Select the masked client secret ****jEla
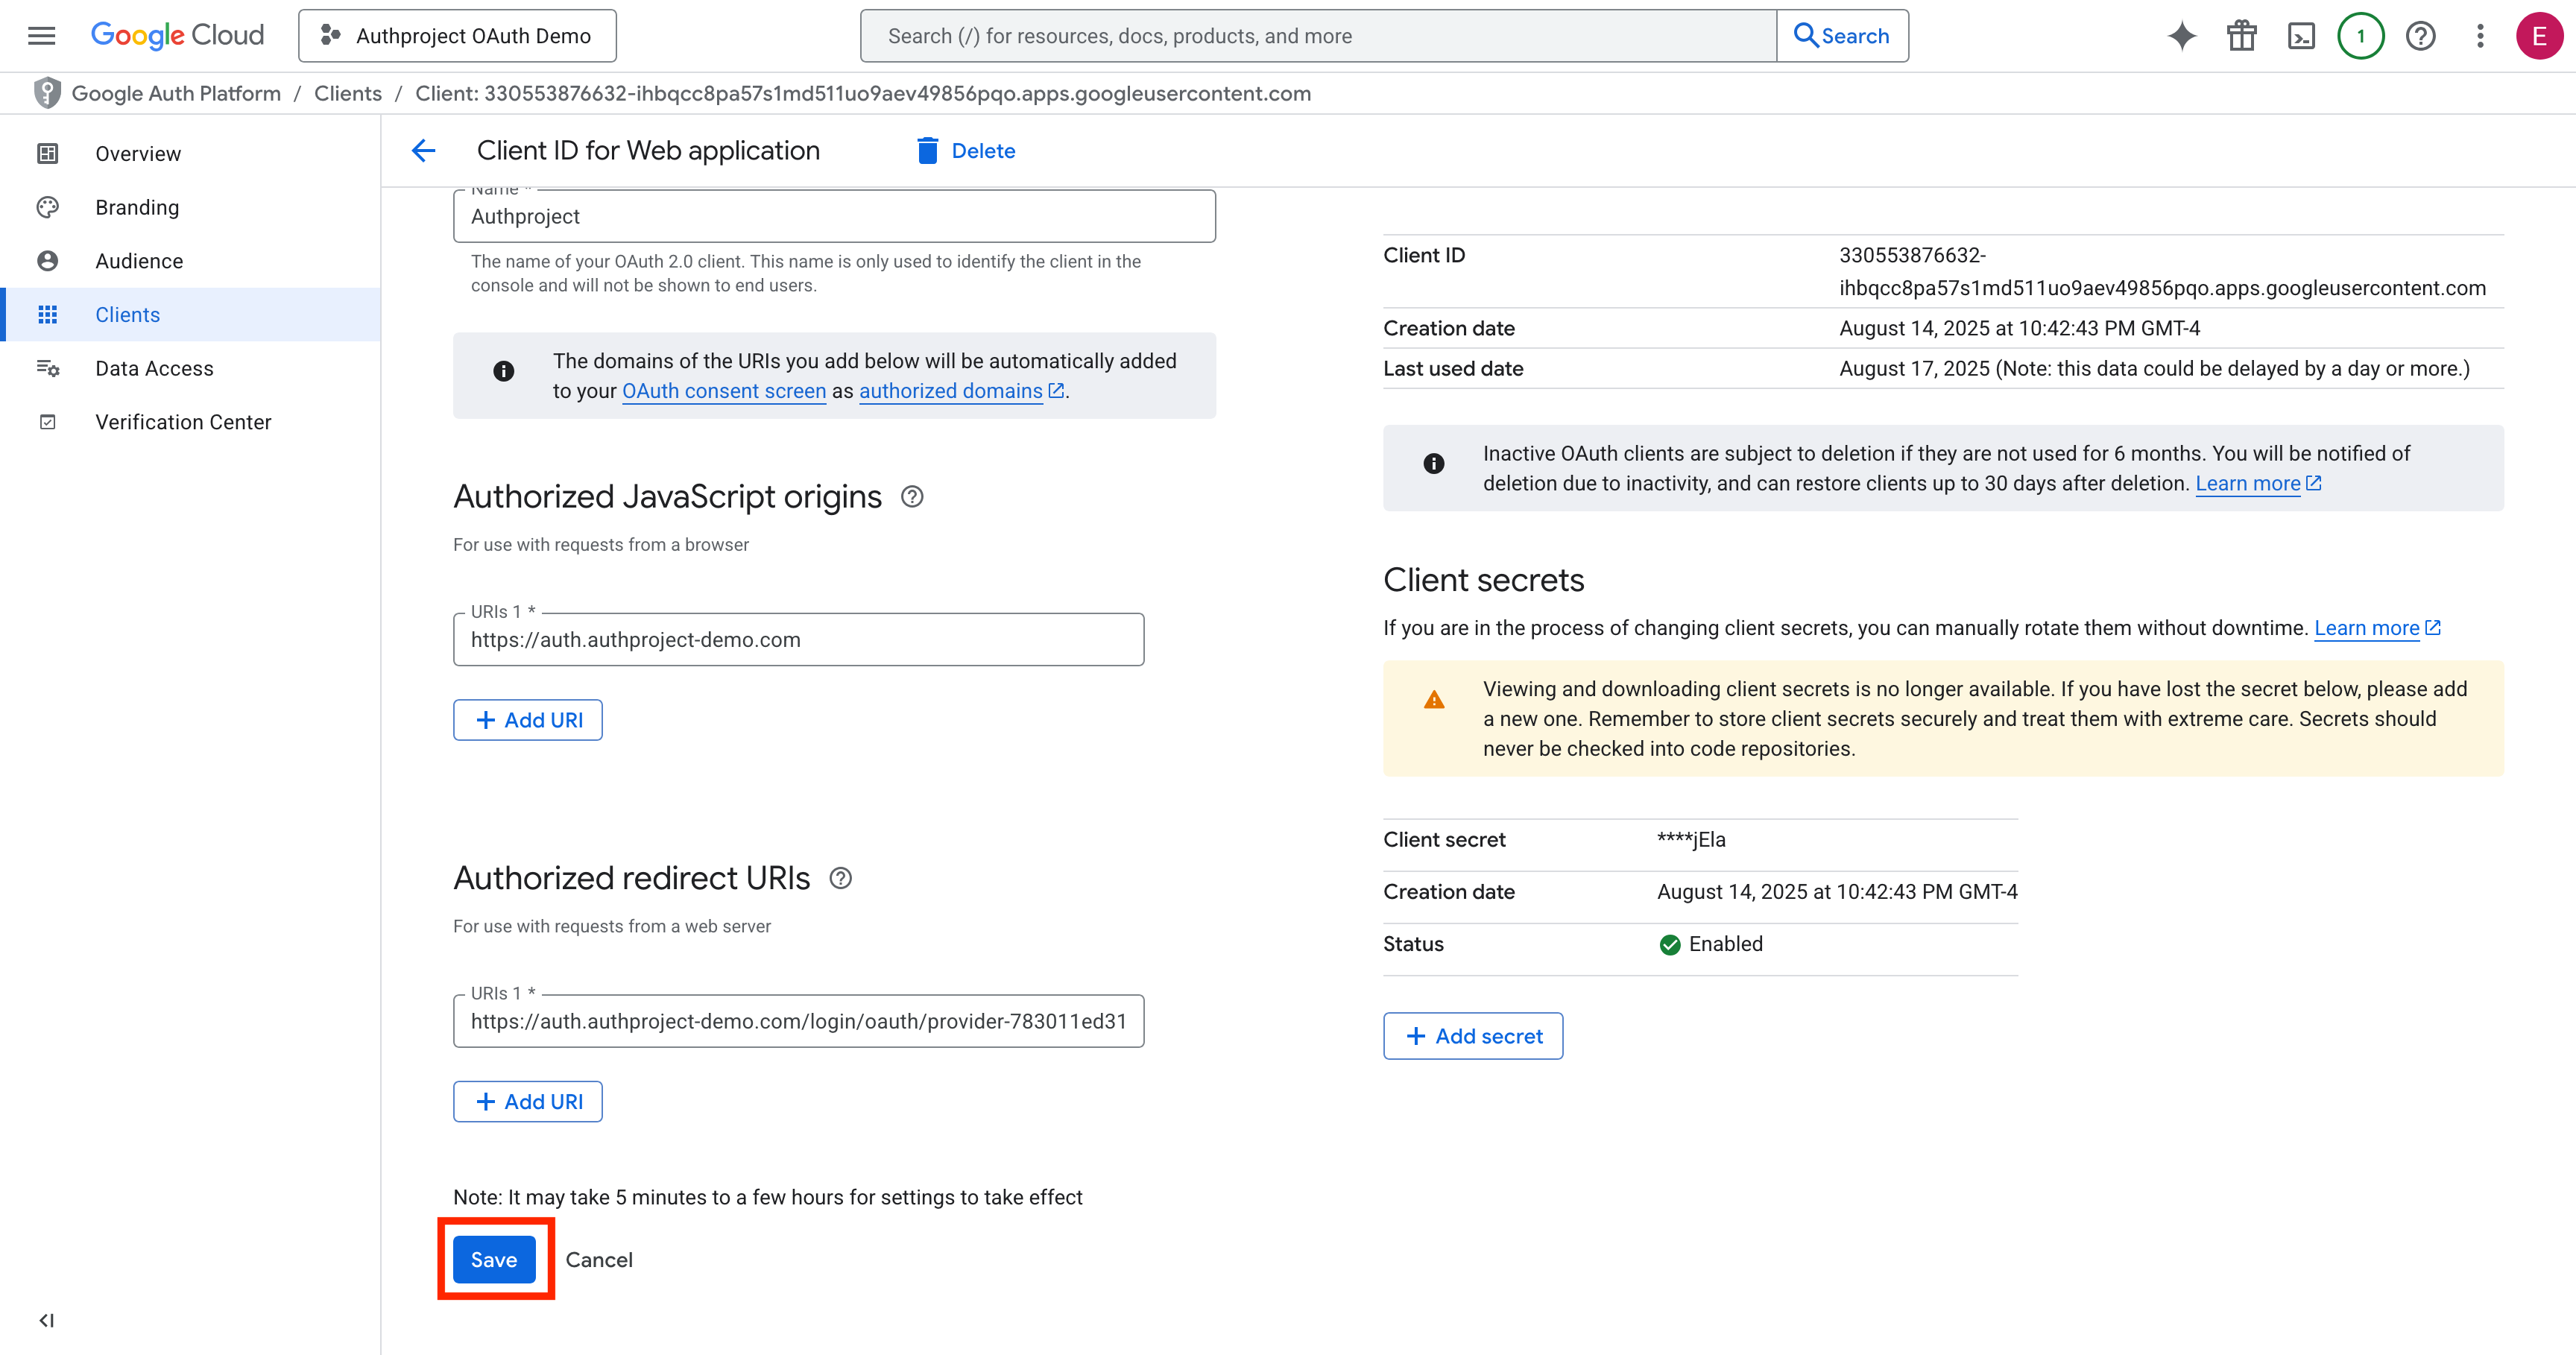2576x1355 pixels. click(x=1691, y=840)
